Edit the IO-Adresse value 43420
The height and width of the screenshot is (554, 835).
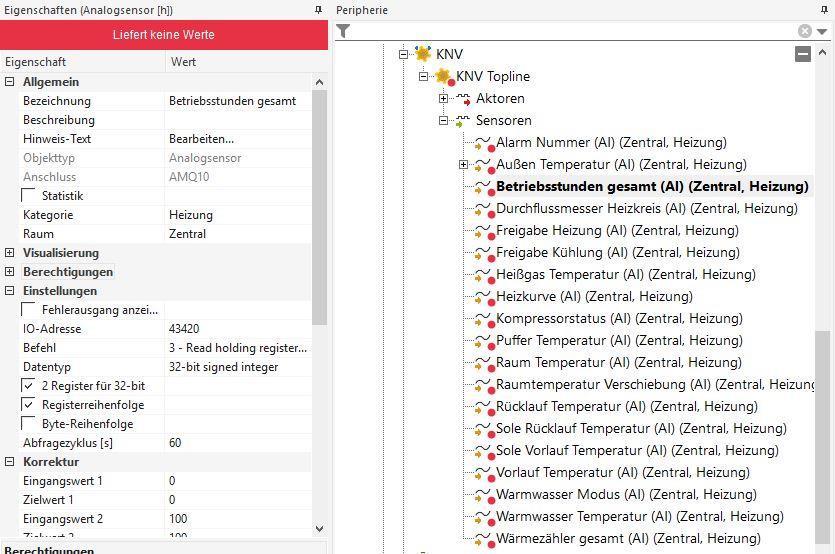tap(238, 329)
